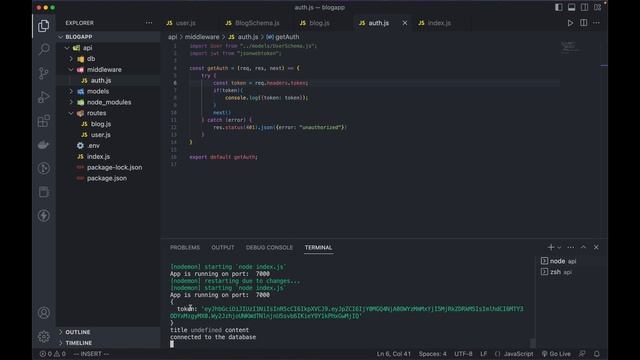Open the Accounts icon
This screenshot has height=360, width=640.
(44, 313)
